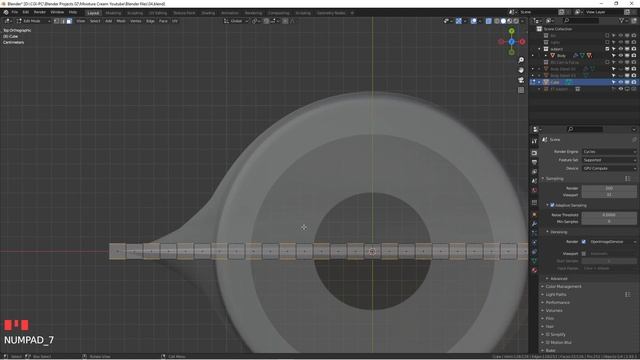Open the viewport Select menu

pos(95,21)
